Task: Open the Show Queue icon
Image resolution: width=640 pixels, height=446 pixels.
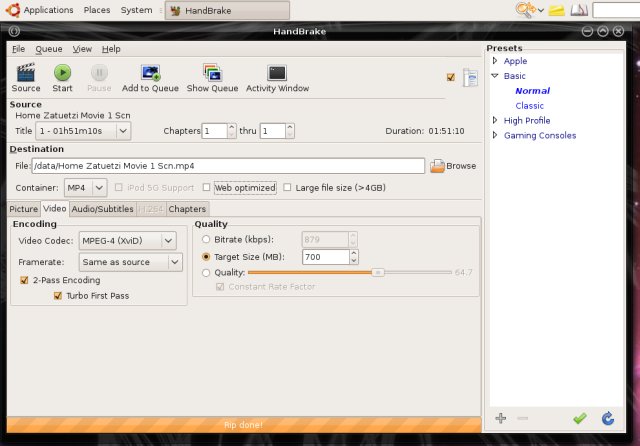Action: (212, 72)
